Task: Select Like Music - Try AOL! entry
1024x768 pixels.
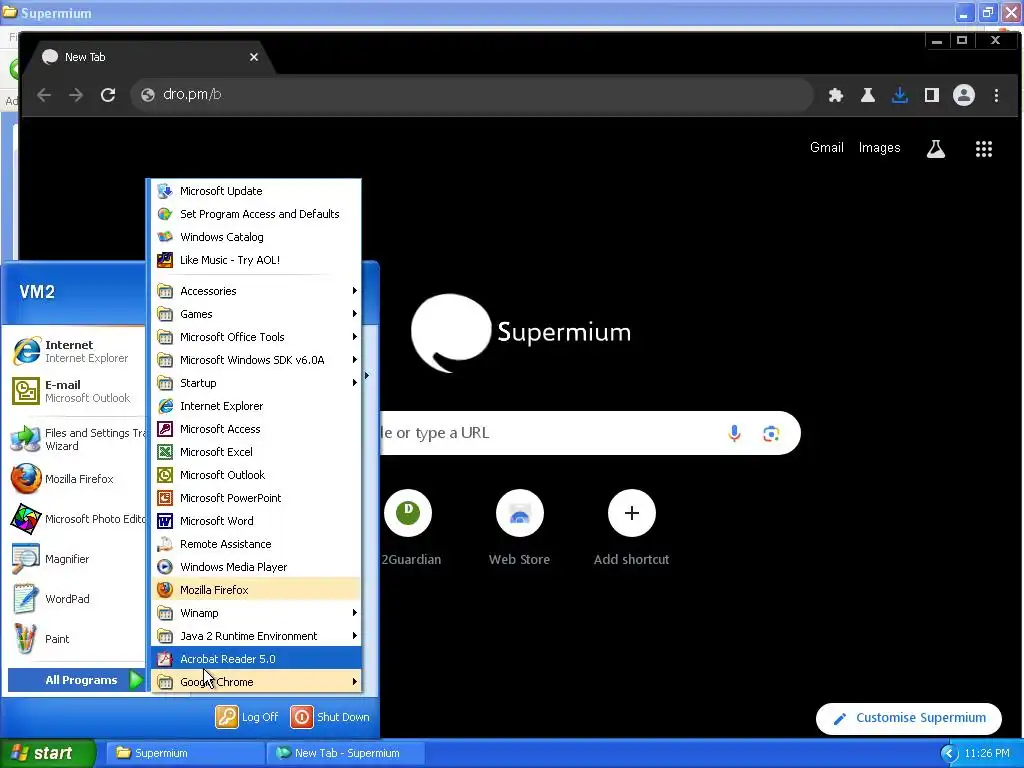Action: [256, 260]
